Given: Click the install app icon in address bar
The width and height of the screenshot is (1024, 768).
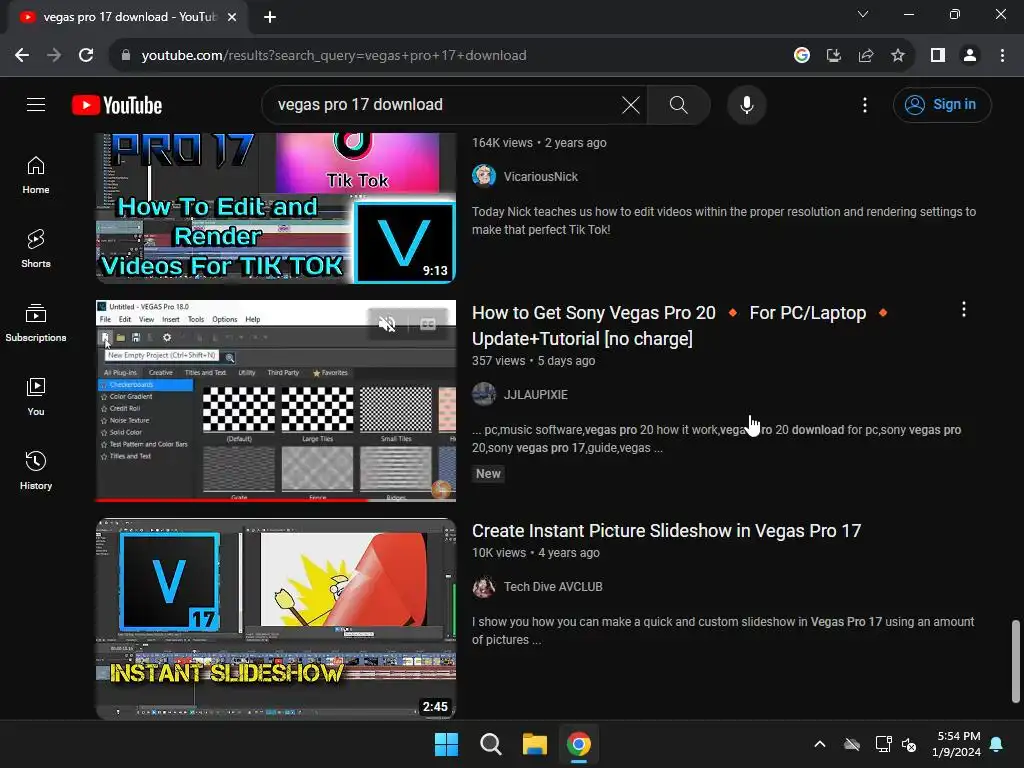Looking at the screenshot, I should pos(834,56).
